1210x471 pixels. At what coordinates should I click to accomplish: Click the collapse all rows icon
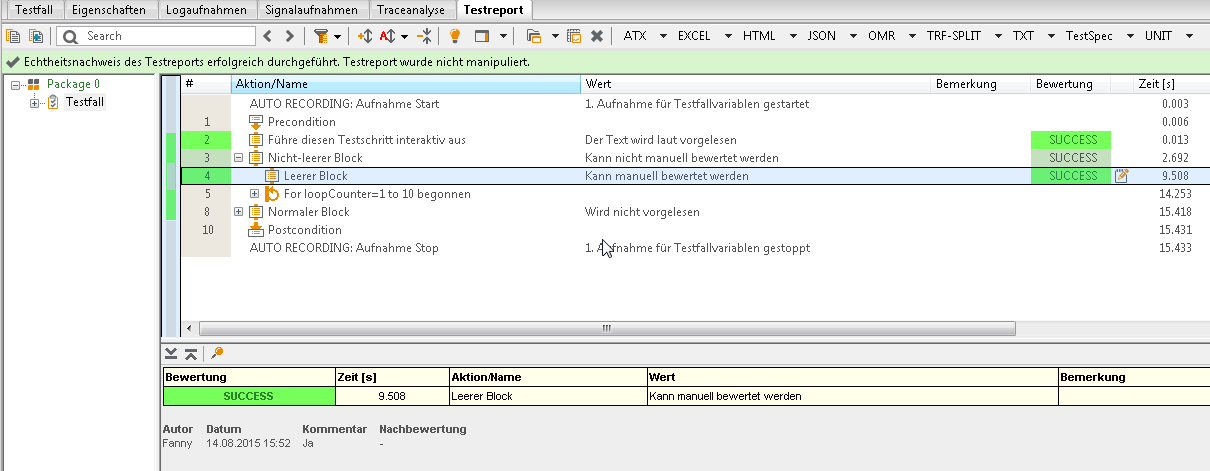(425, 36)
